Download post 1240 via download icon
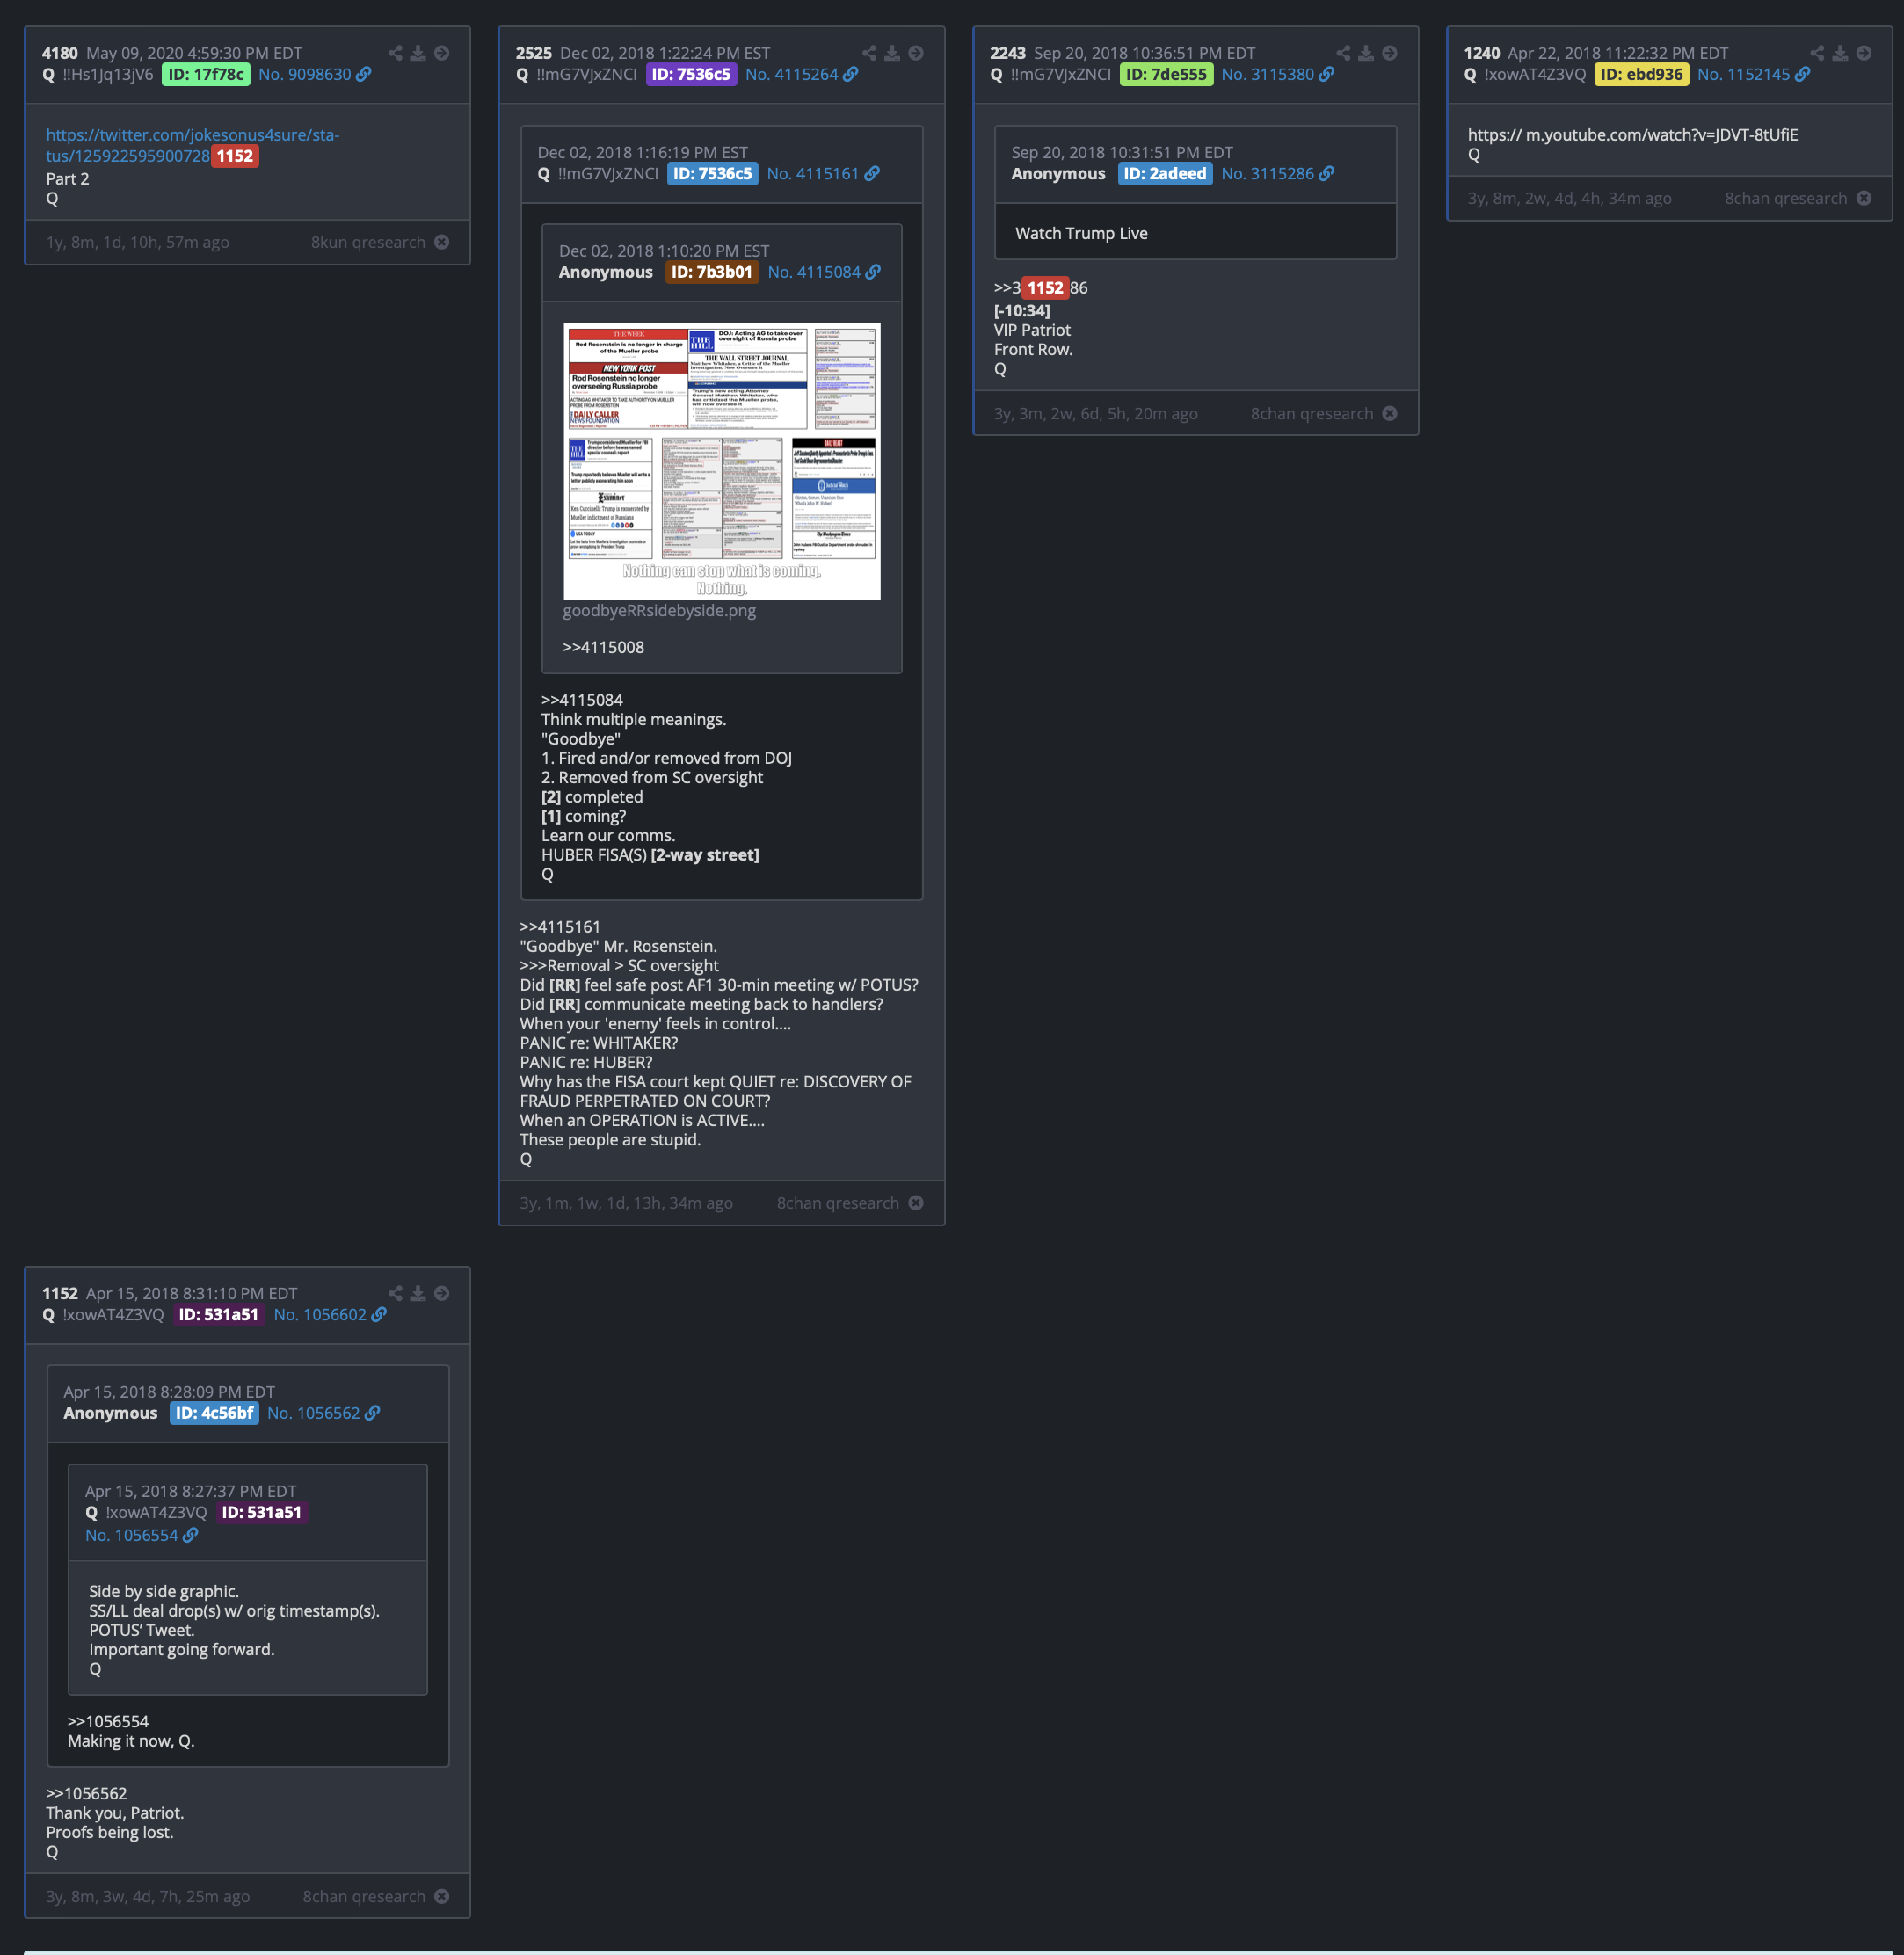The width and height of the screenshot is (1904, 1955). coord(1840,53)
